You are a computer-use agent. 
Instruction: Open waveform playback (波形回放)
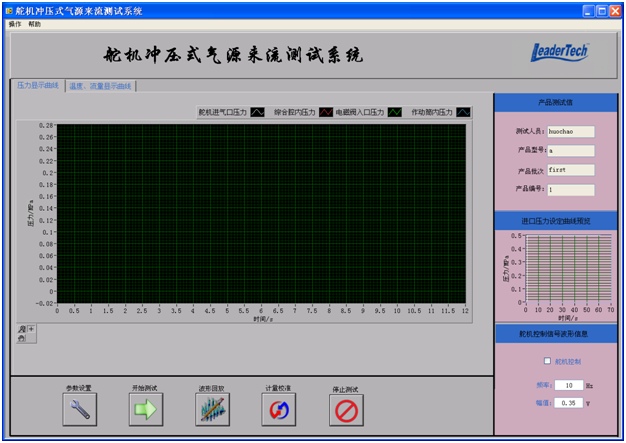[211, 408]
